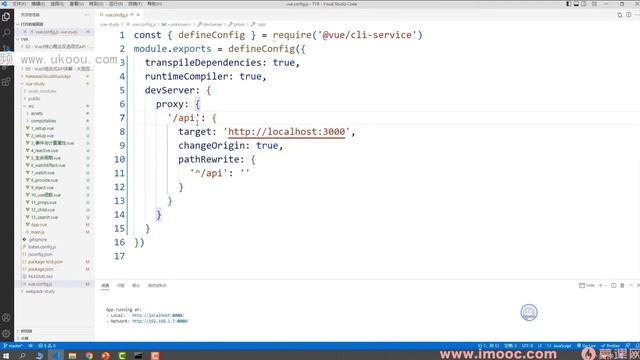The image size is (640, 360).
Task: Switch to the Debug Console panel tab
Action: (x=157, y=285)
